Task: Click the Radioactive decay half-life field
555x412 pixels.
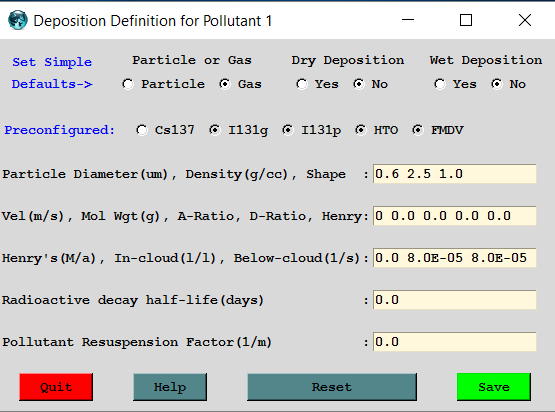Action: pos(454,300)
